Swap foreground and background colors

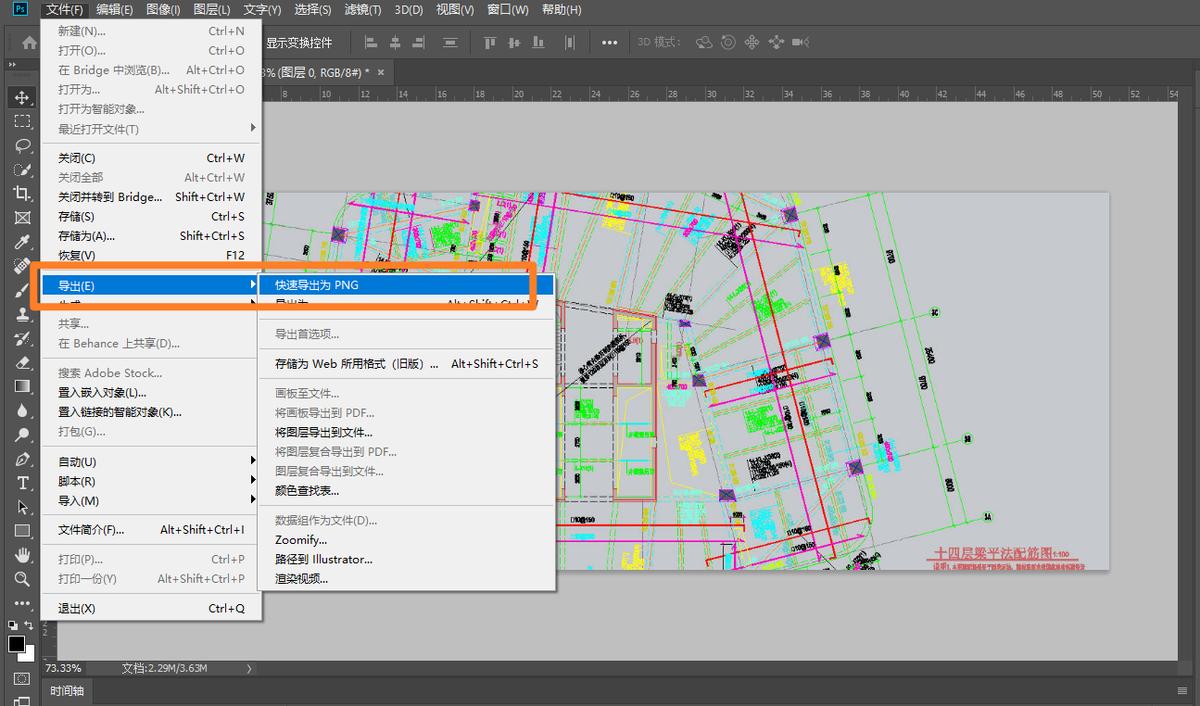click(29, 625)
